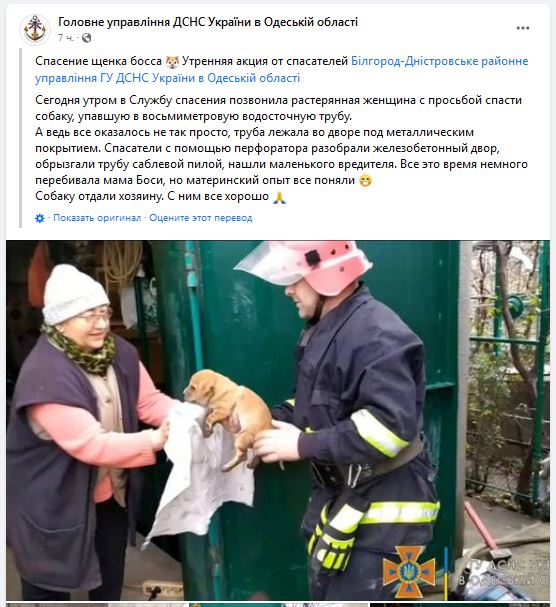Click the watermark text in photo corner
Screen dimensions: 556x607
pyautogui.click(x=504, y=573)
